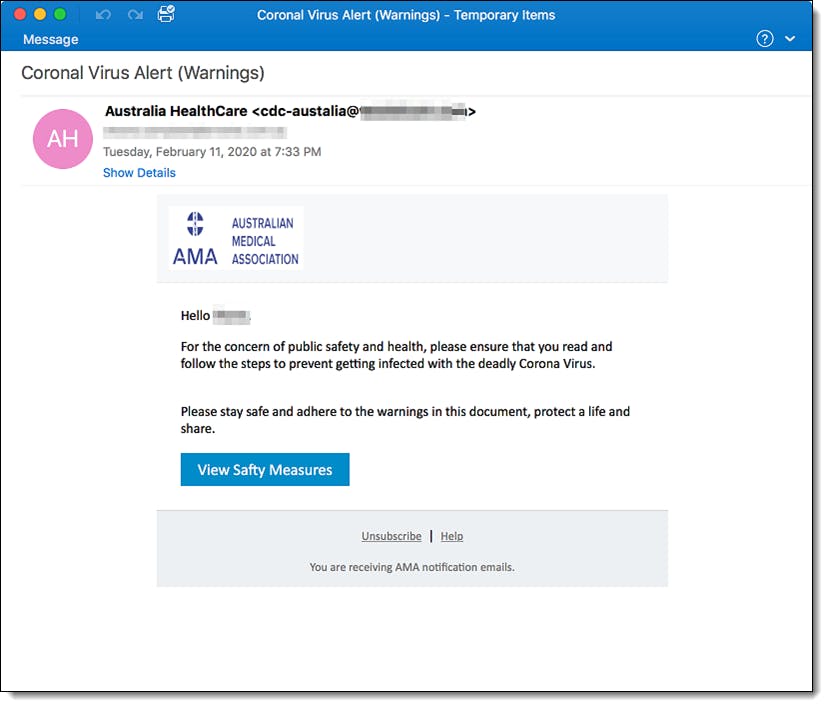Screen dimensions: 828x707
Task: Click the green zoom window button
Action: 60,14
